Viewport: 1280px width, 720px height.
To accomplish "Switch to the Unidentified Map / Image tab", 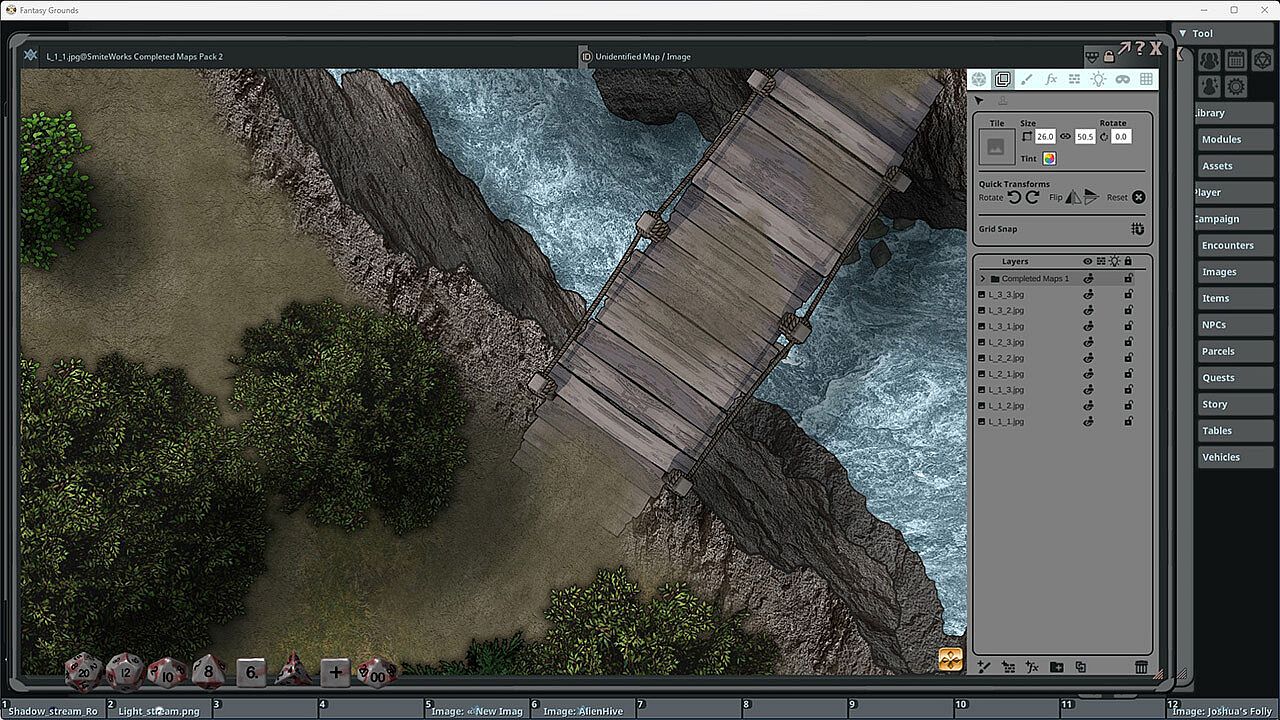I will (642, 57).
